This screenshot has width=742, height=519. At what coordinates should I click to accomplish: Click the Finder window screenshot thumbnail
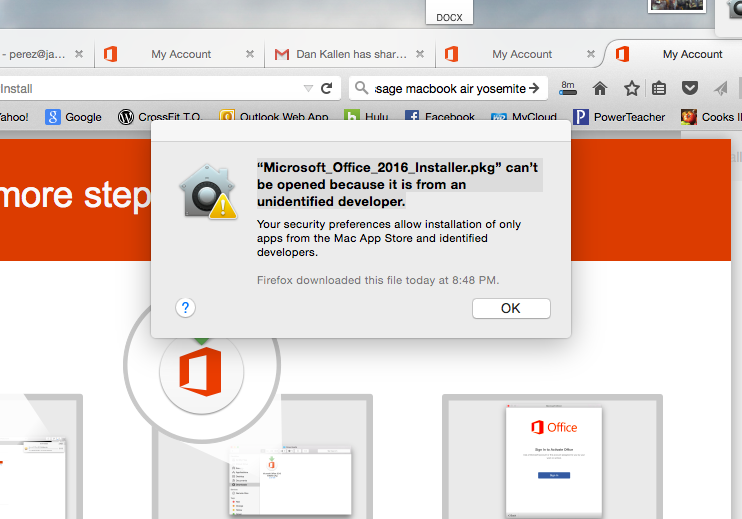290,480
